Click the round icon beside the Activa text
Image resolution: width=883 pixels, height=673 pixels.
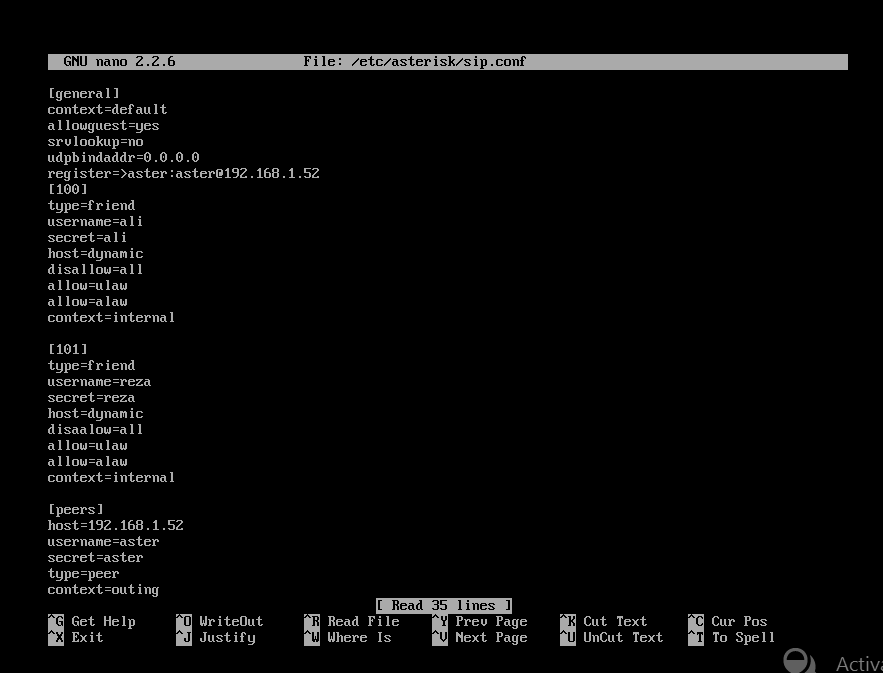click(800, 662)
